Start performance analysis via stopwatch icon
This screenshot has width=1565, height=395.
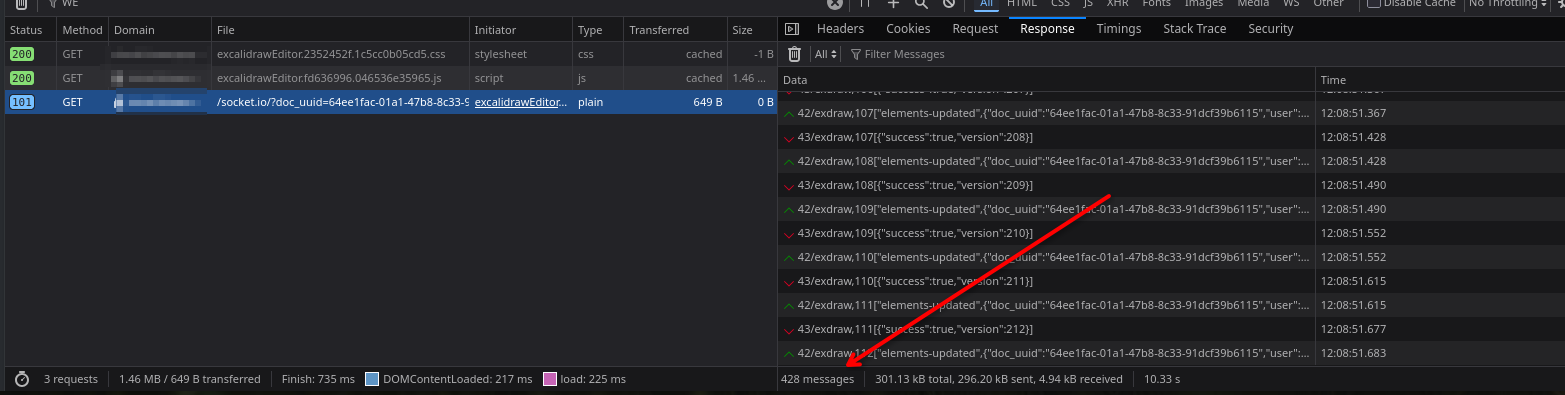[x=22, y=379]
